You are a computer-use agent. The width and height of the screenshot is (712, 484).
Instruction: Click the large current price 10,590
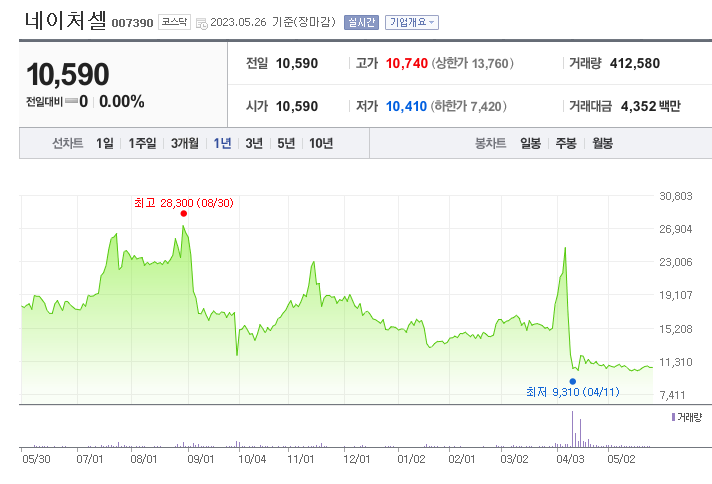point(68,74)
